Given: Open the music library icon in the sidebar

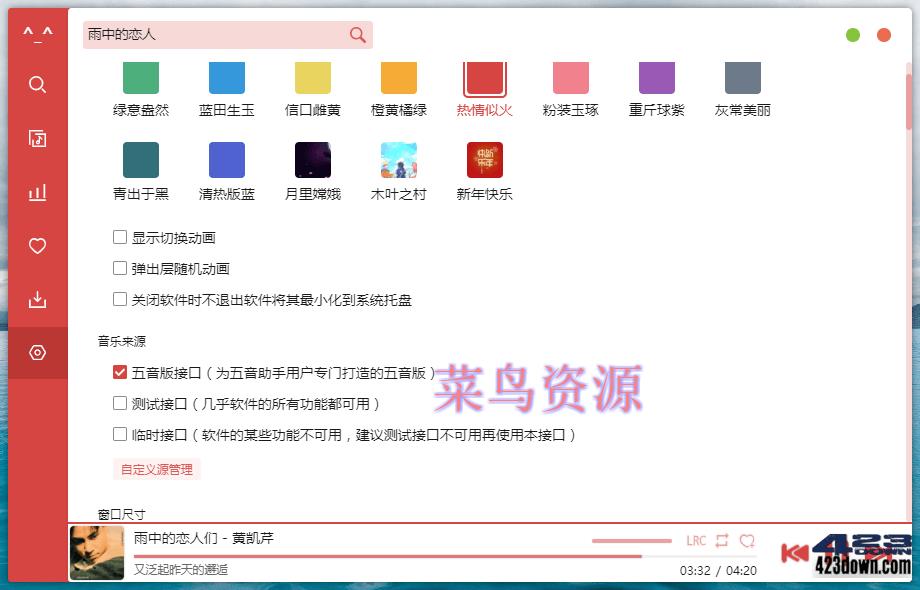Looking at the screenshot, I should tap(37, 138).
